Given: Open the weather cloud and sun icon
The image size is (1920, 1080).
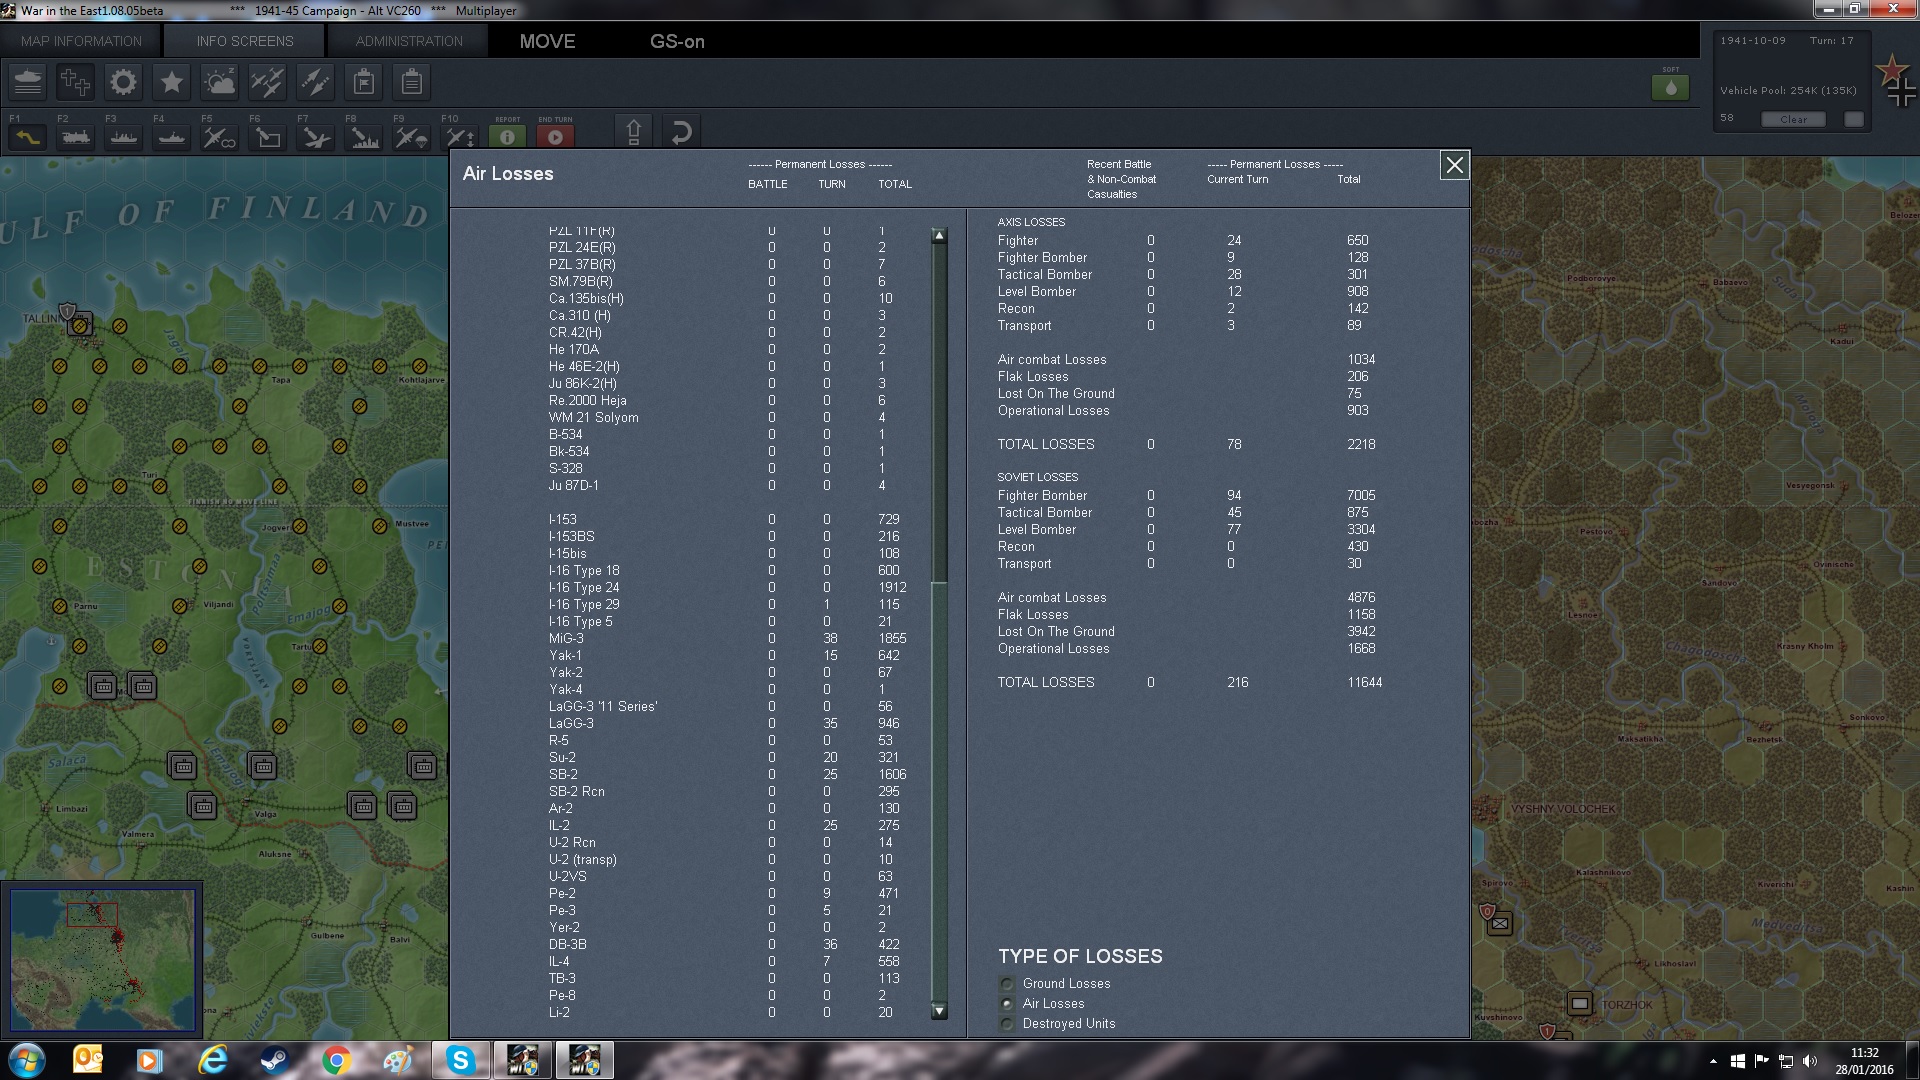Looking at the screenshot, I should [220, 82].
